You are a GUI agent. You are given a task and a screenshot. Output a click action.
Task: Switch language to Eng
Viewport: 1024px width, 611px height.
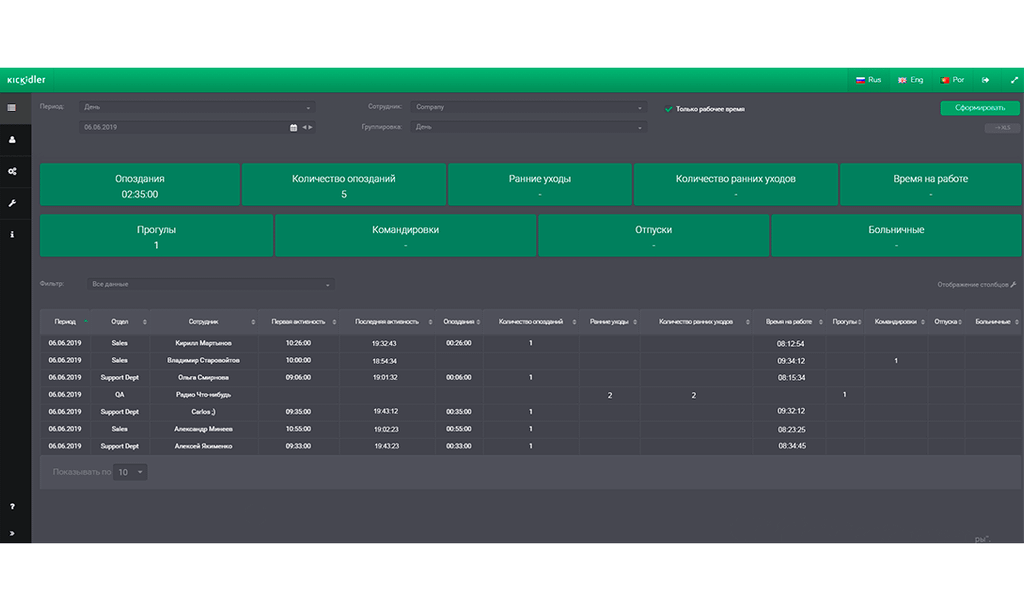(x=910, y=80)
